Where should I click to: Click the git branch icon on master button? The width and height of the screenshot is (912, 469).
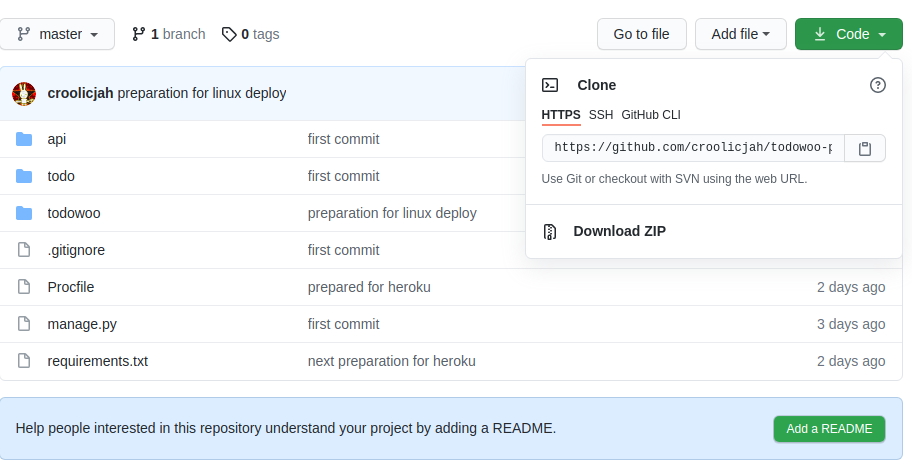24,34
